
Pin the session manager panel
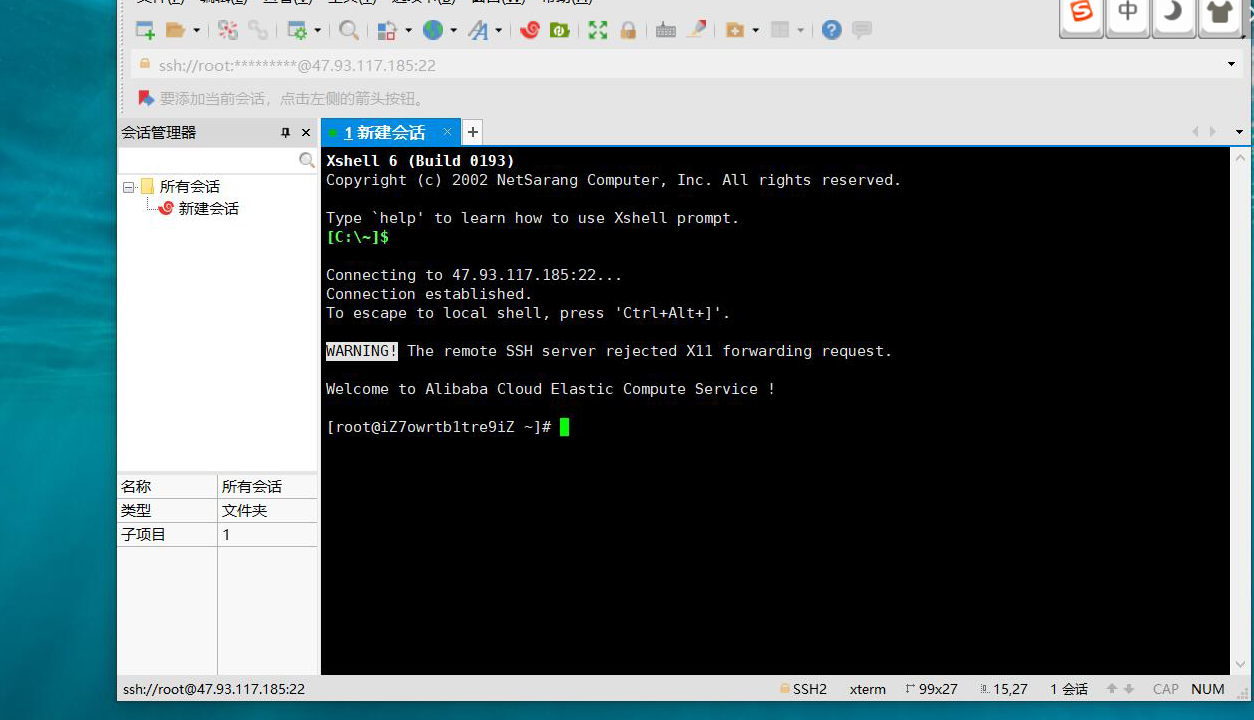click(285, 132)
